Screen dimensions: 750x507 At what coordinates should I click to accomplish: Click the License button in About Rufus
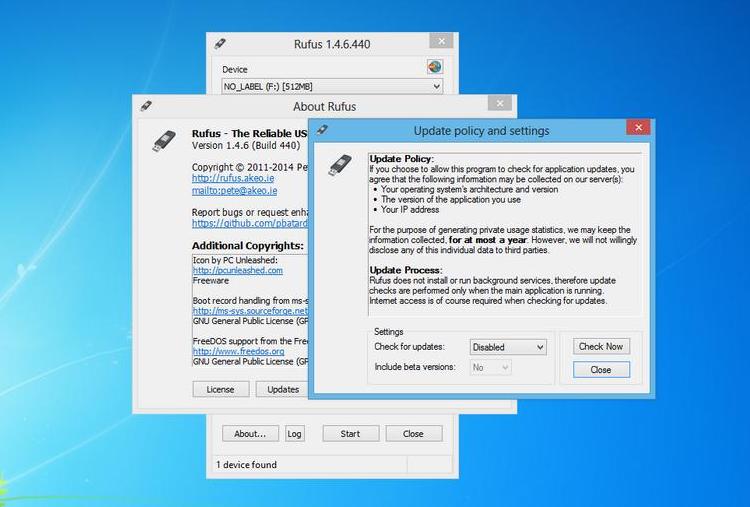(221, 389)
